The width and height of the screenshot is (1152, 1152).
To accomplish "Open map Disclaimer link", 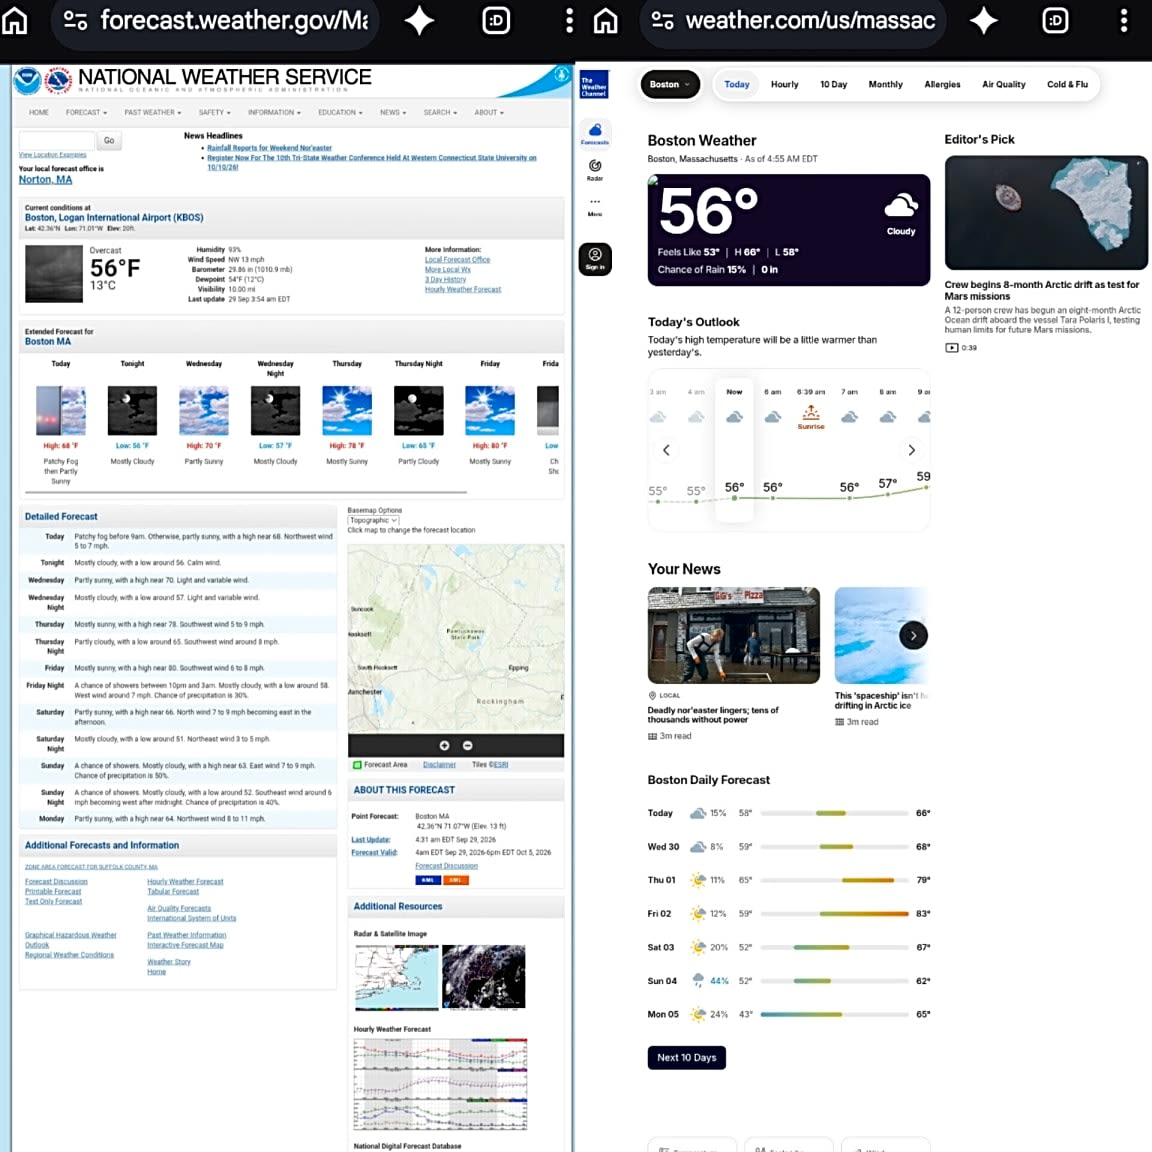I will click(x=439, y=765).
